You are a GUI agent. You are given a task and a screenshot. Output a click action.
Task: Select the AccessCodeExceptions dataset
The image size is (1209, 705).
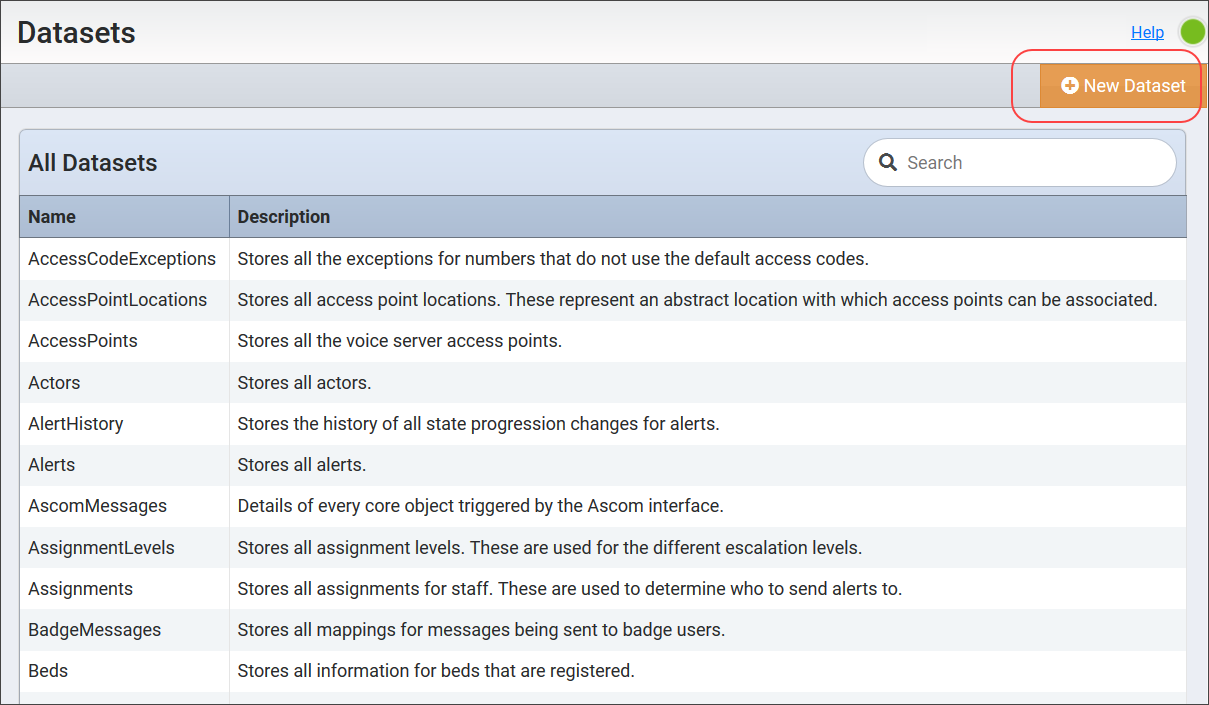coord(122,258)
